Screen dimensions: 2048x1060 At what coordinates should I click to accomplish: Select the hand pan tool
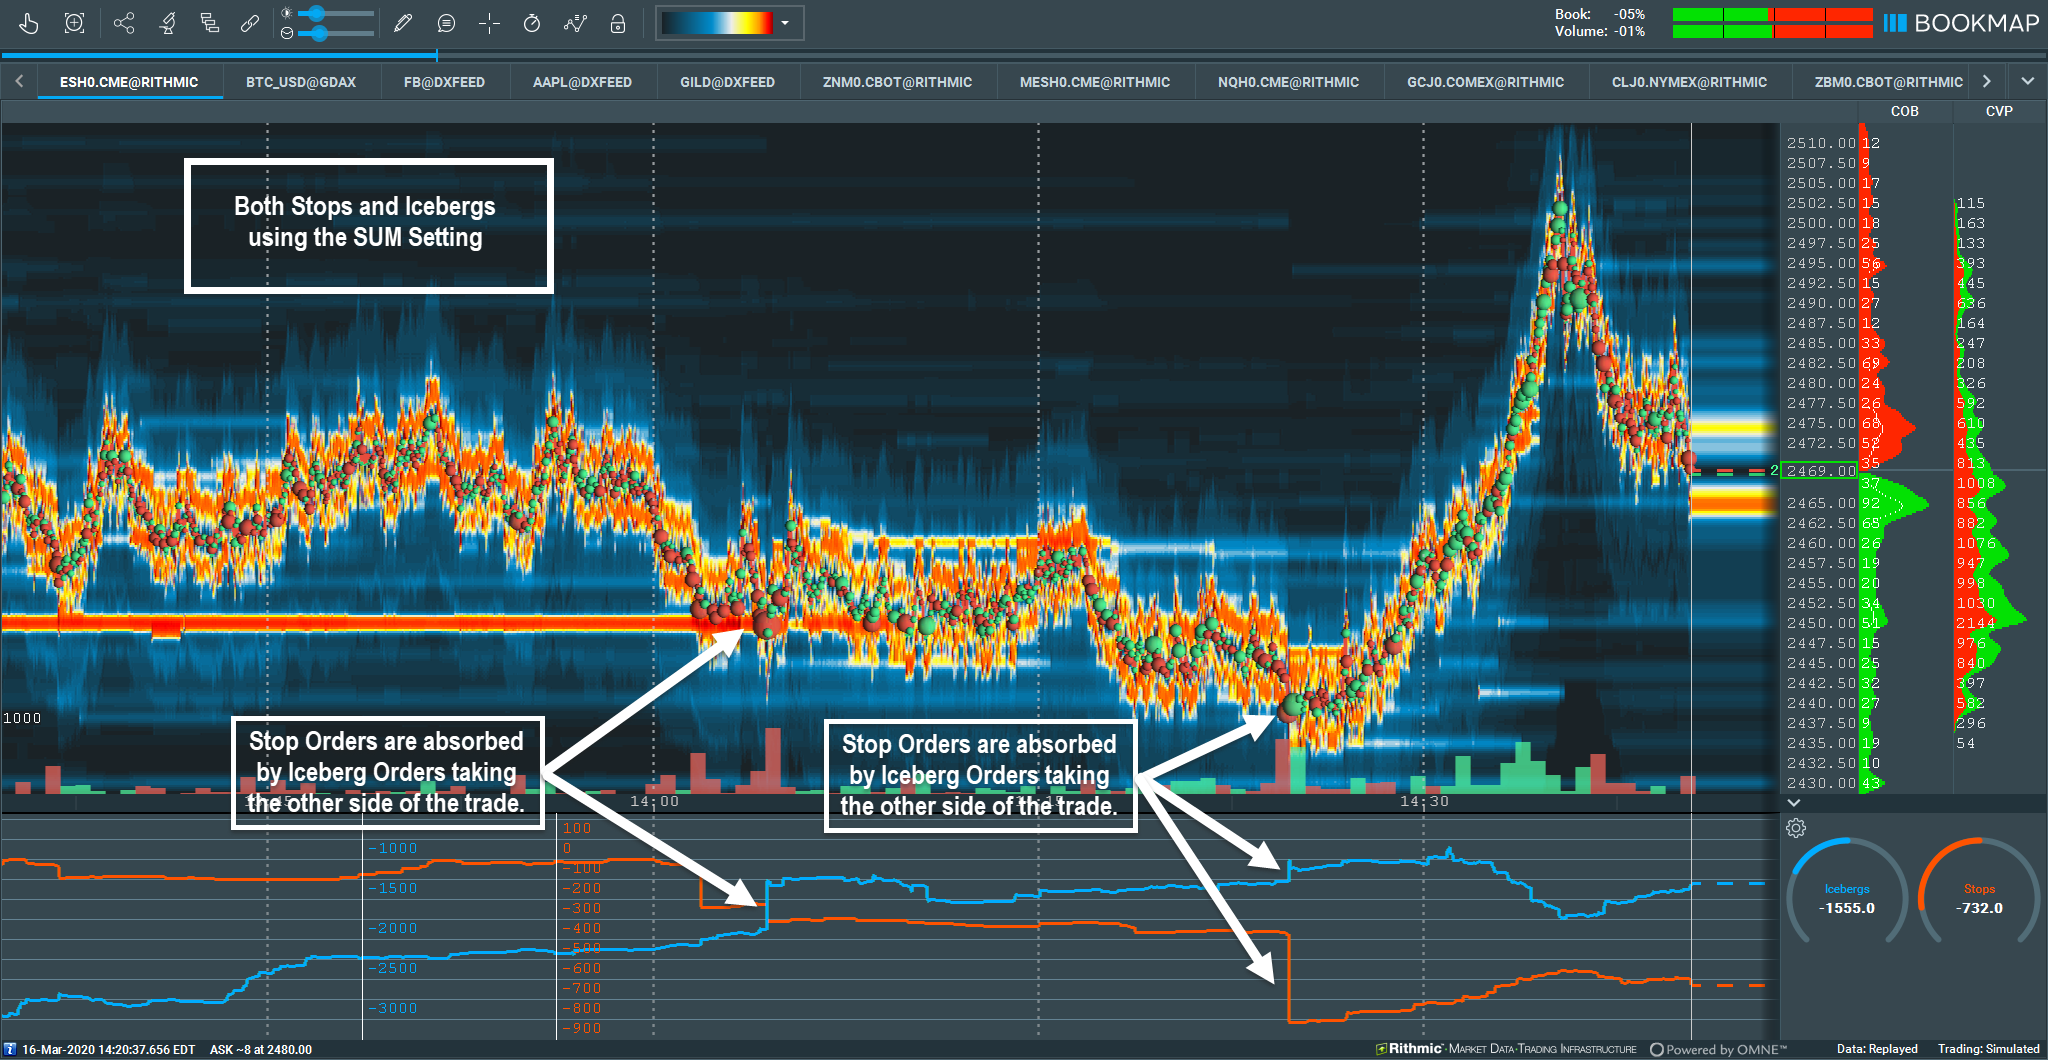[x=30, y=23]
